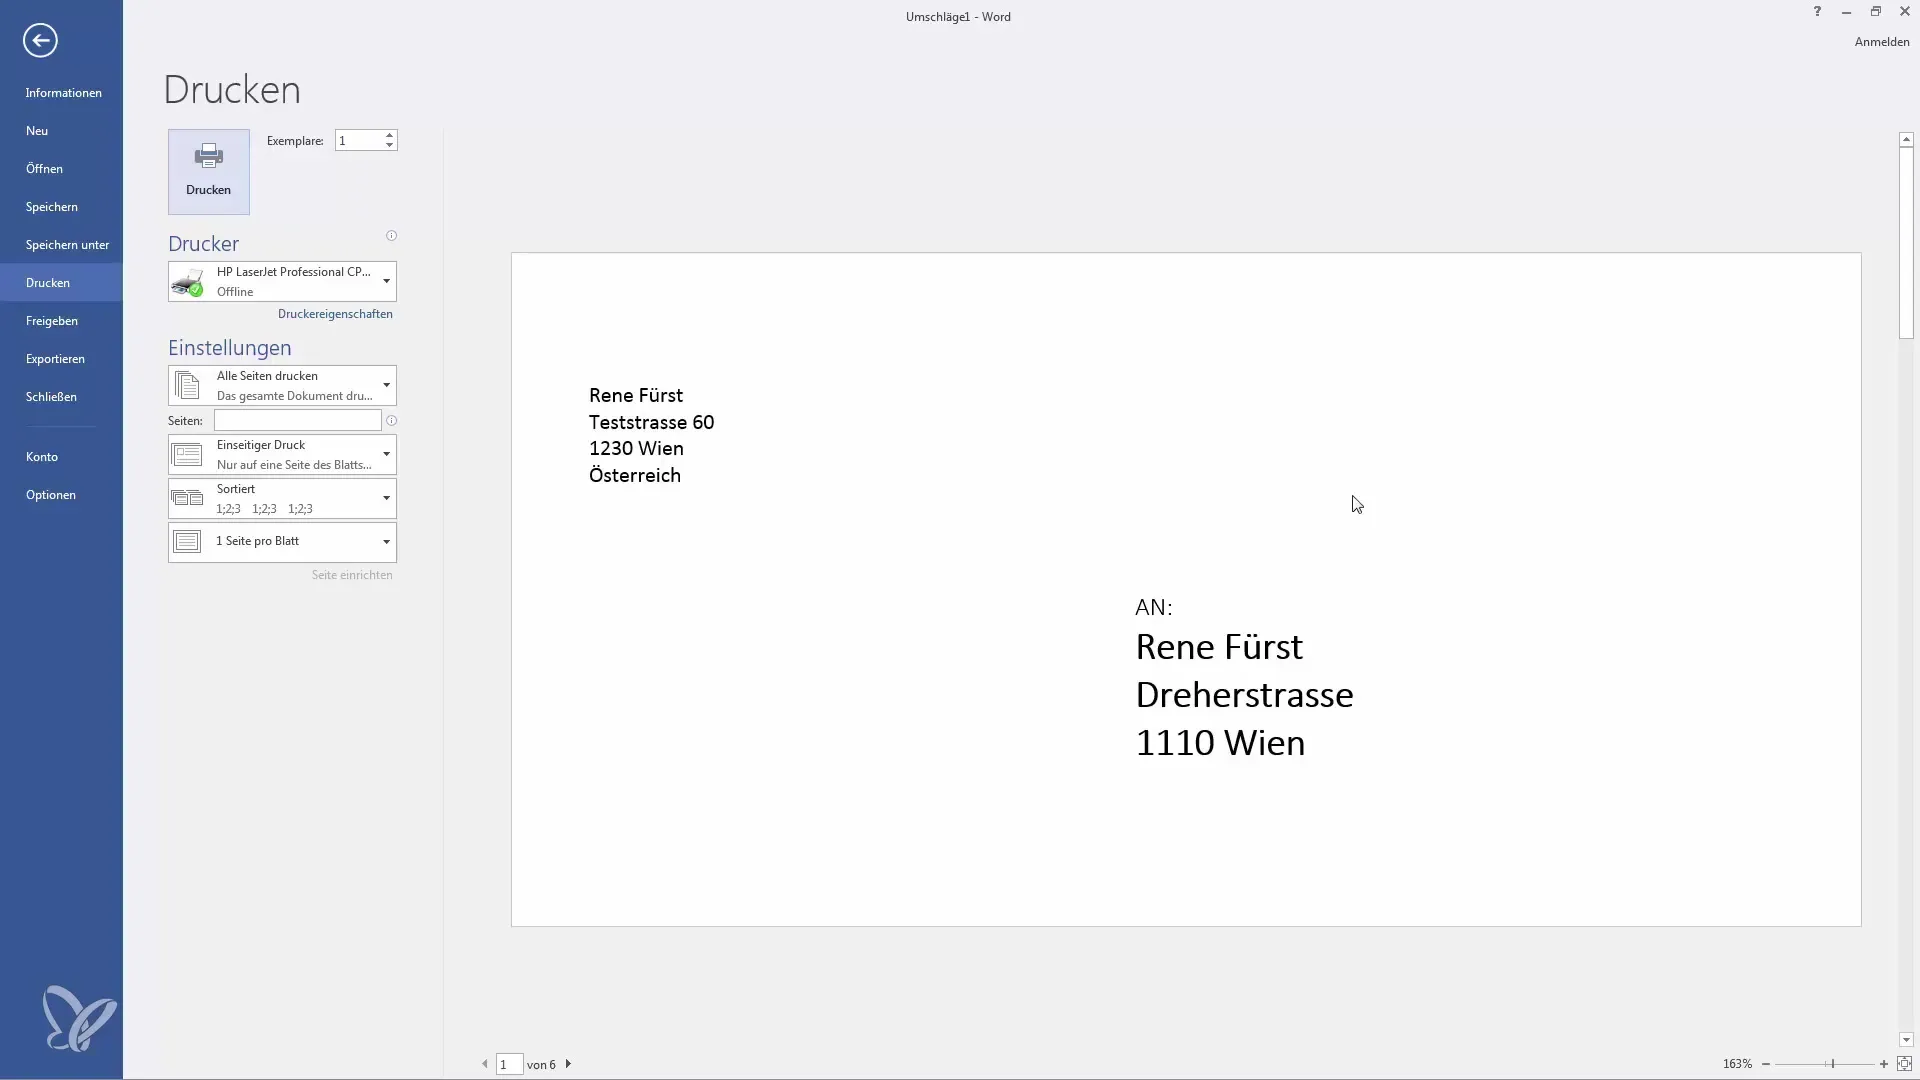This screenshot has height=1080, width=1920.
Task: Expand the Drucker dropdown selector
Action: (x=384, y=281)
